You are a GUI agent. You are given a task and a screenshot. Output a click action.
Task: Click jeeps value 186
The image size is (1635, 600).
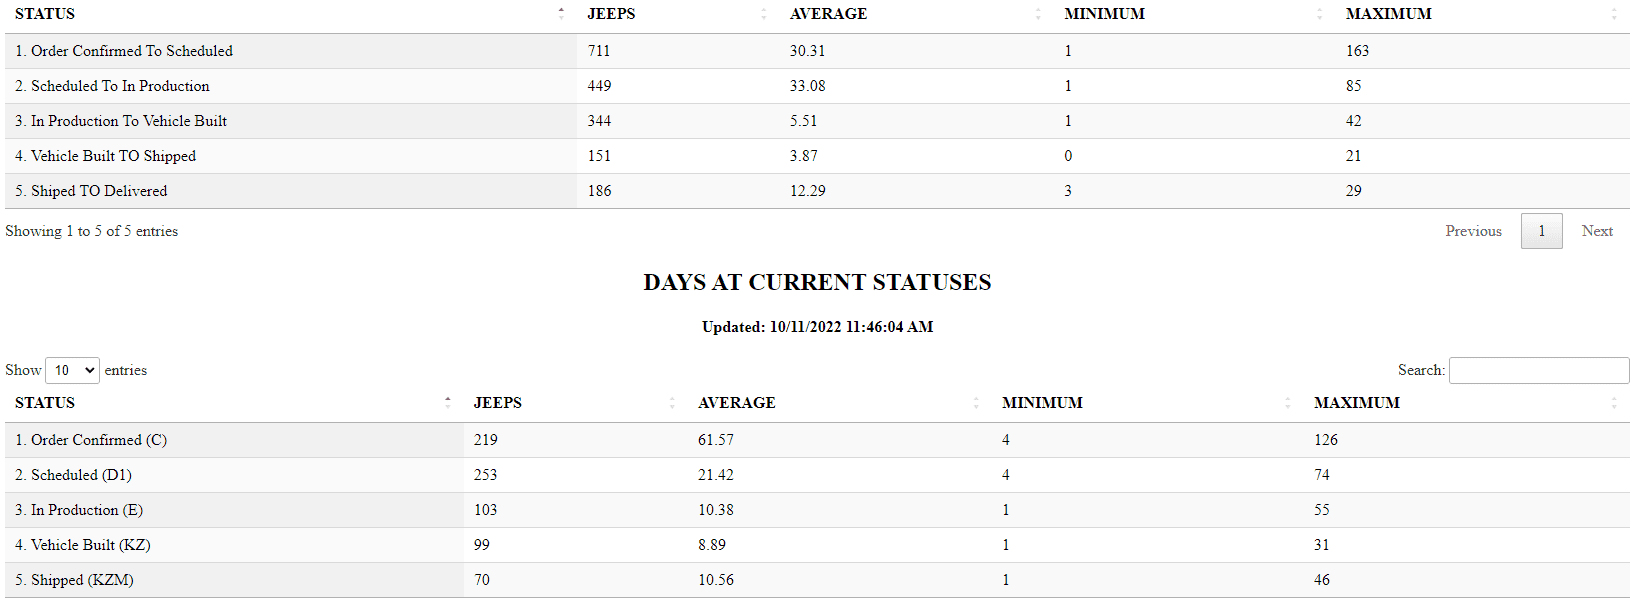click(599, 191)
